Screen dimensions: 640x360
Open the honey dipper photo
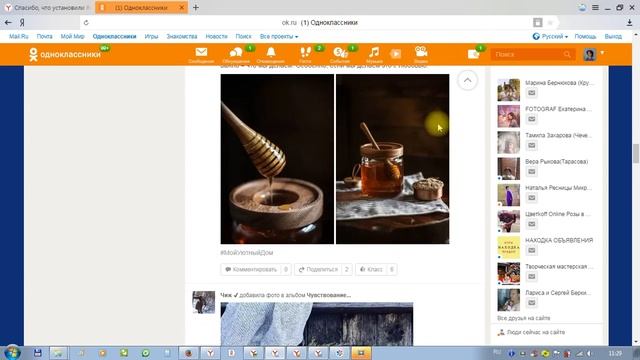pyautogui.click(x=277, y=159)
